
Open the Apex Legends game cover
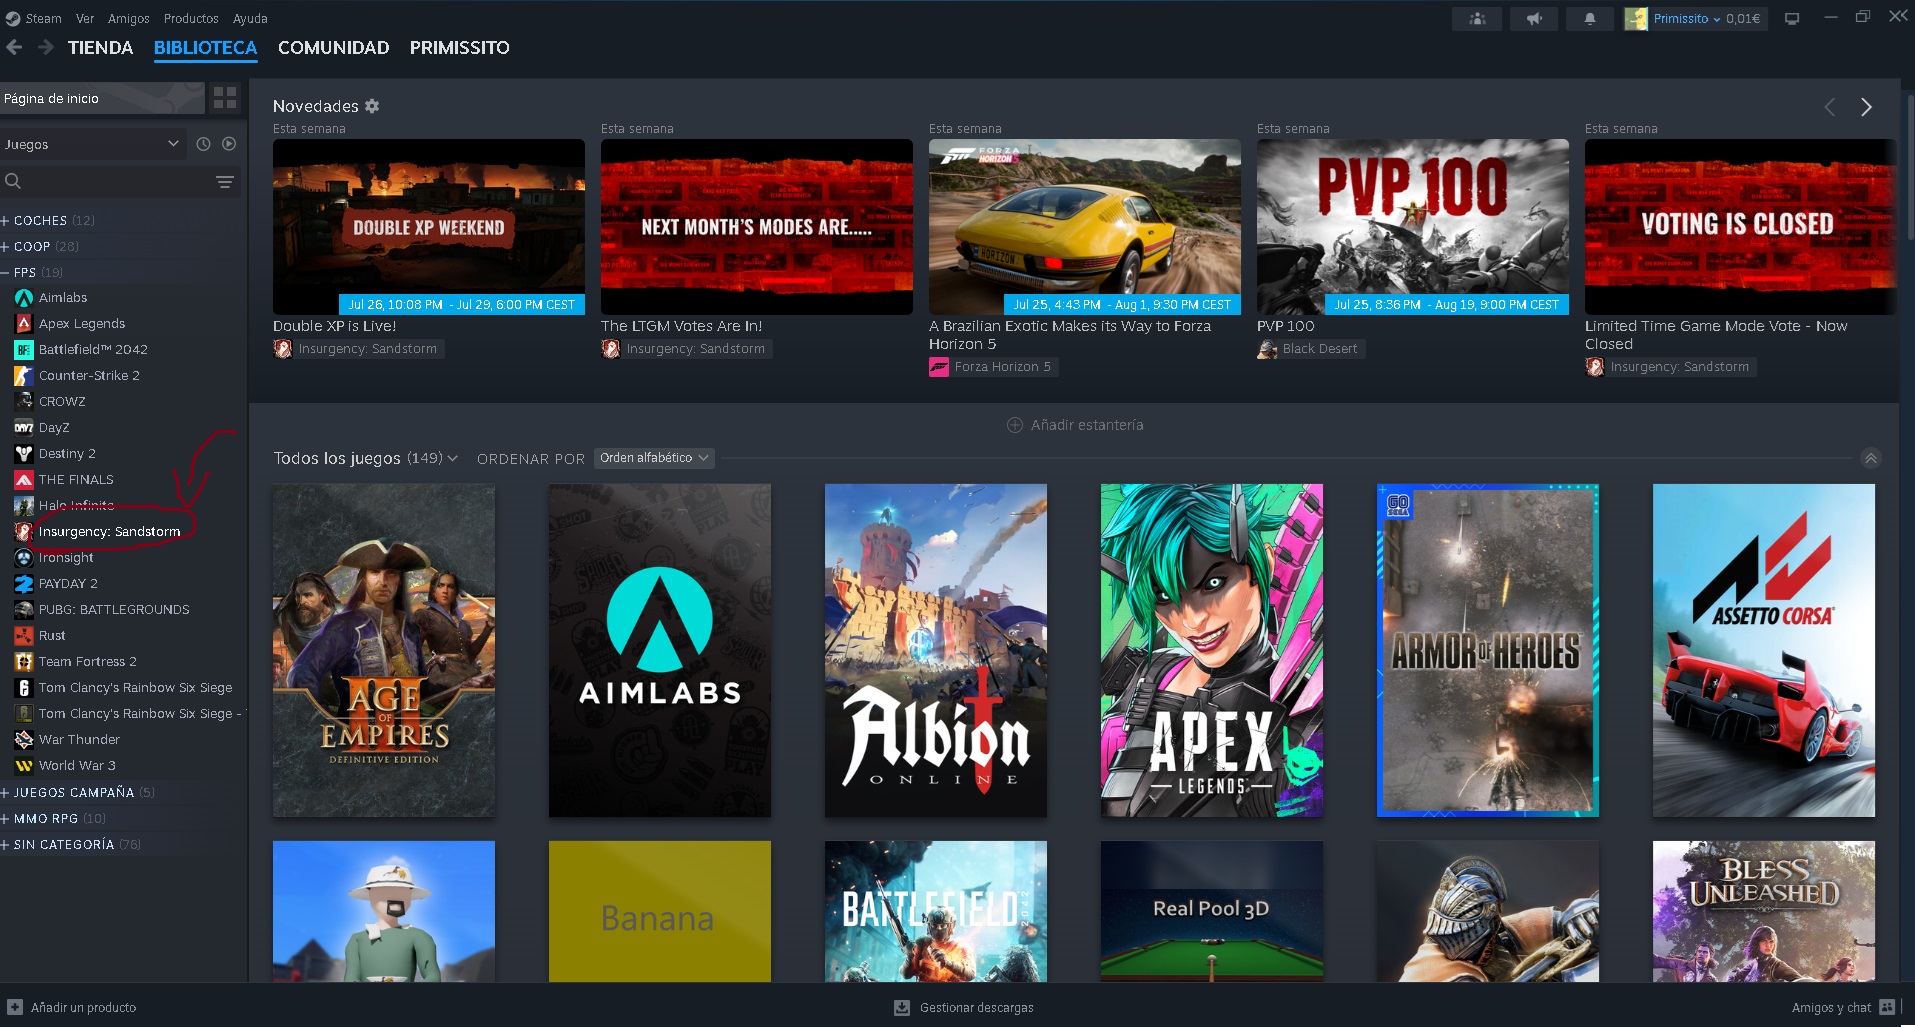pyautogui.click(x=1212, y=651)
